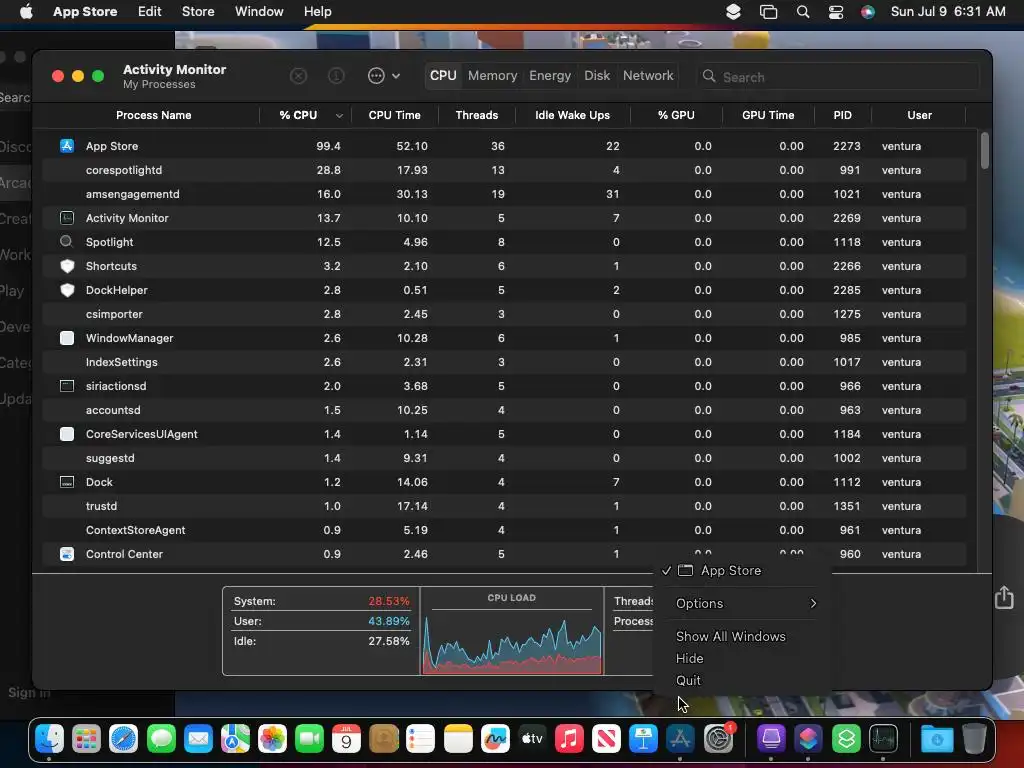The width and height of the screenshot is (1024, 768).
Task: Select the ContextStoreAgent process row
Action: 504,530
